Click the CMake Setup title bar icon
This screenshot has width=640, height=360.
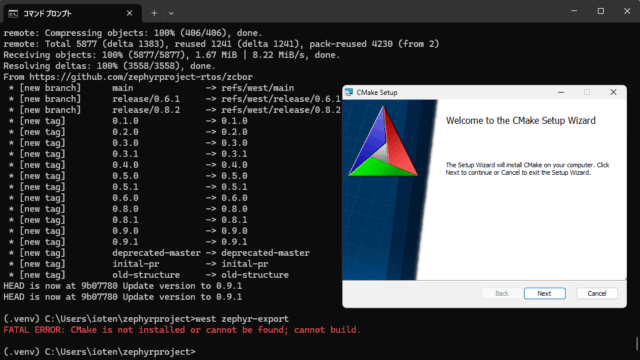[x=349, y=92]
